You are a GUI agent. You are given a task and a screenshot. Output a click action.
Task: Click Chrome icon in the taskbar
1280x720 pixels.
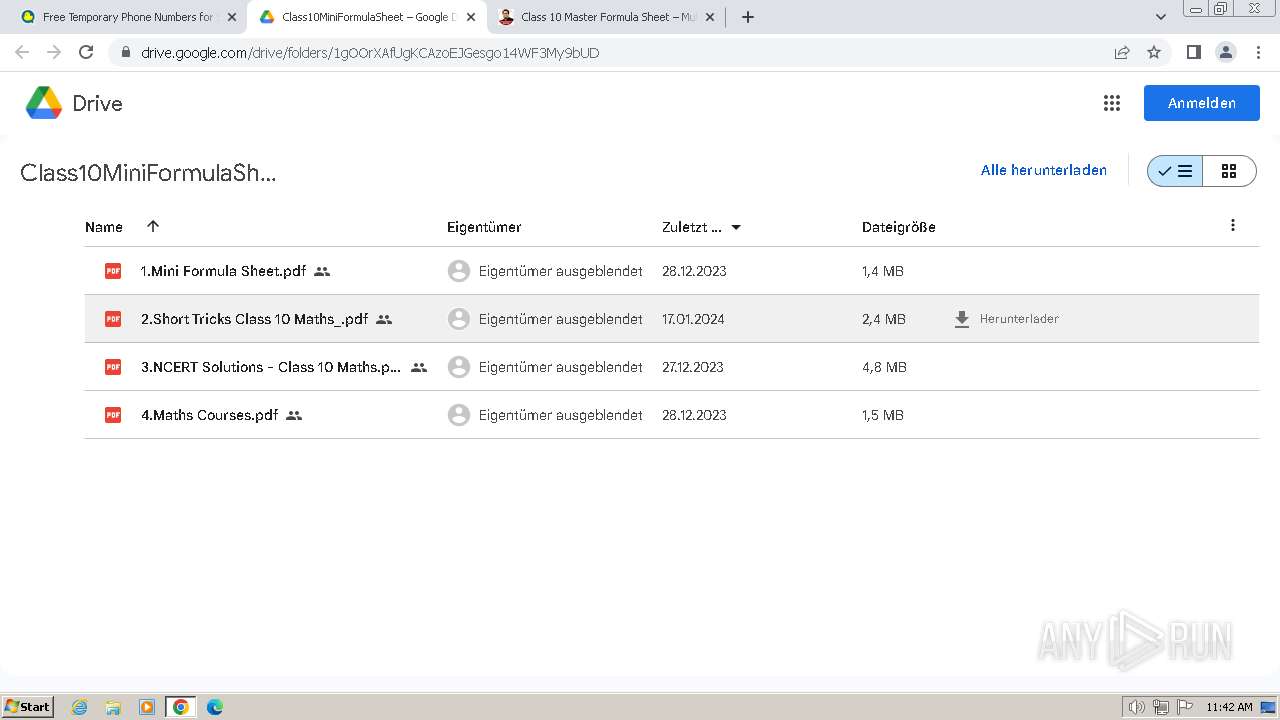181,707
